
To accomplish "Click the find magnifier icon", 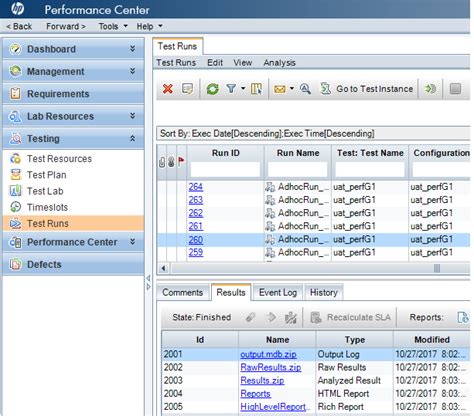I will click(x=305, y=89).
